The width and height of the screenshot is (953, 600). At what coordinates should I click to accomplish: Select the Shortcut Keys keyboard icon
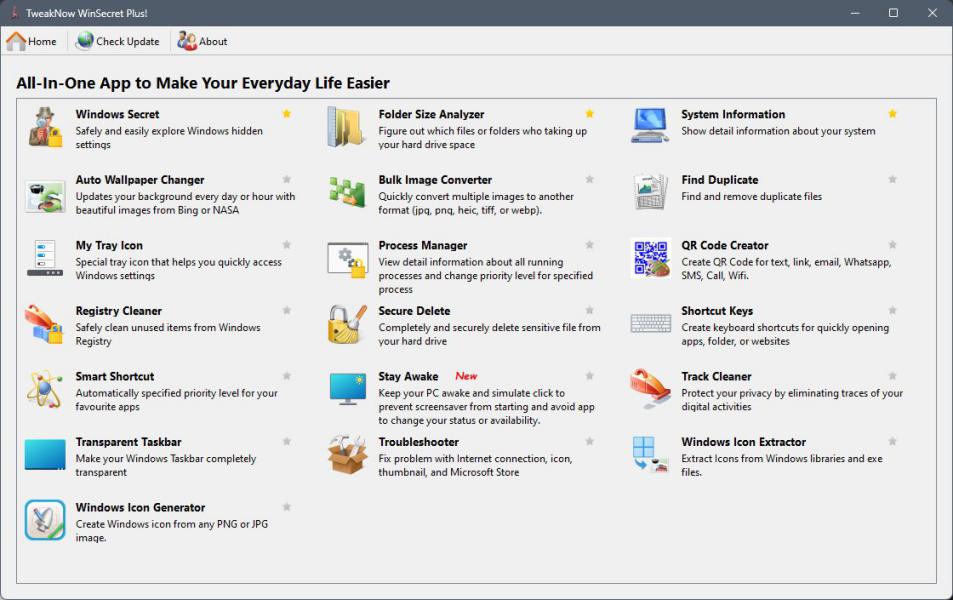(x=650, y=323)
